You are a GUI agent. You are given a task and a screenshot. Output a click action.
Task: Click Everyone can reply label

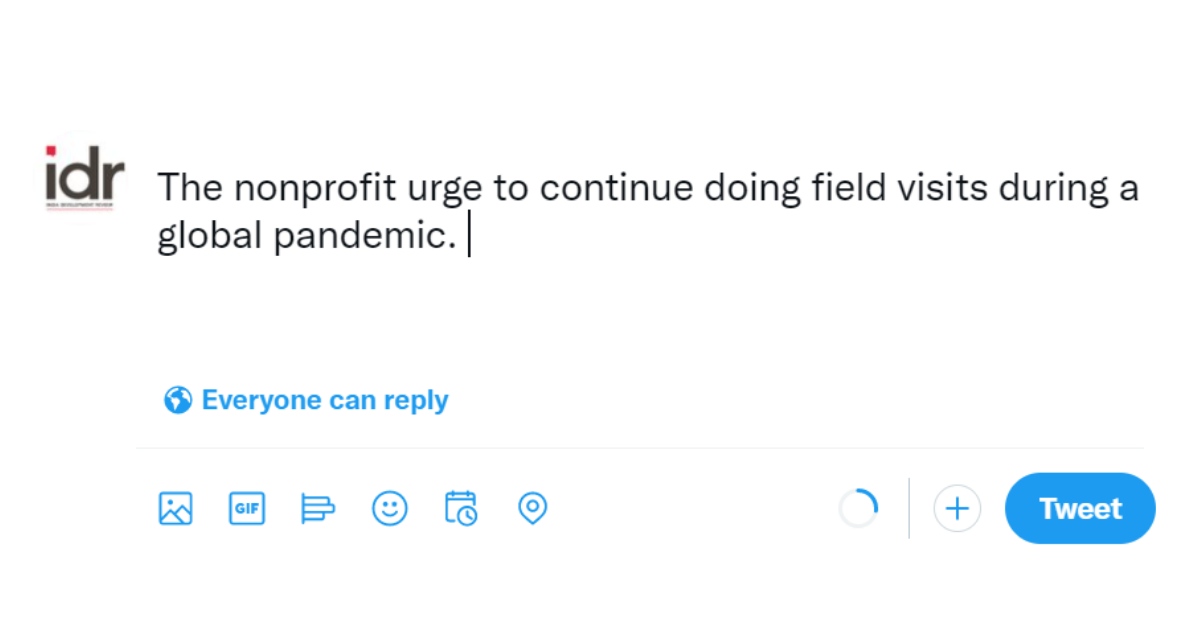coord(325,399)
